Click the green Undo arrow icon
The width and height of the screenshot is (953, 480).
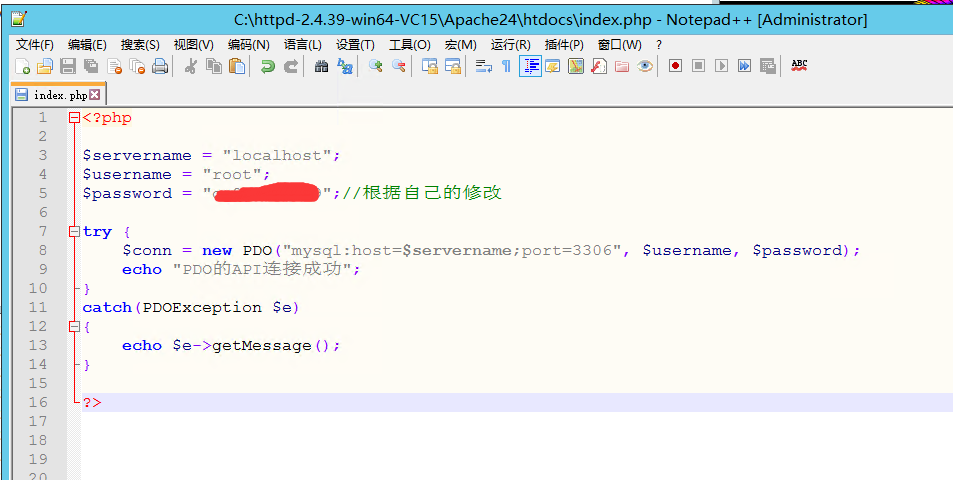point(267,66)
